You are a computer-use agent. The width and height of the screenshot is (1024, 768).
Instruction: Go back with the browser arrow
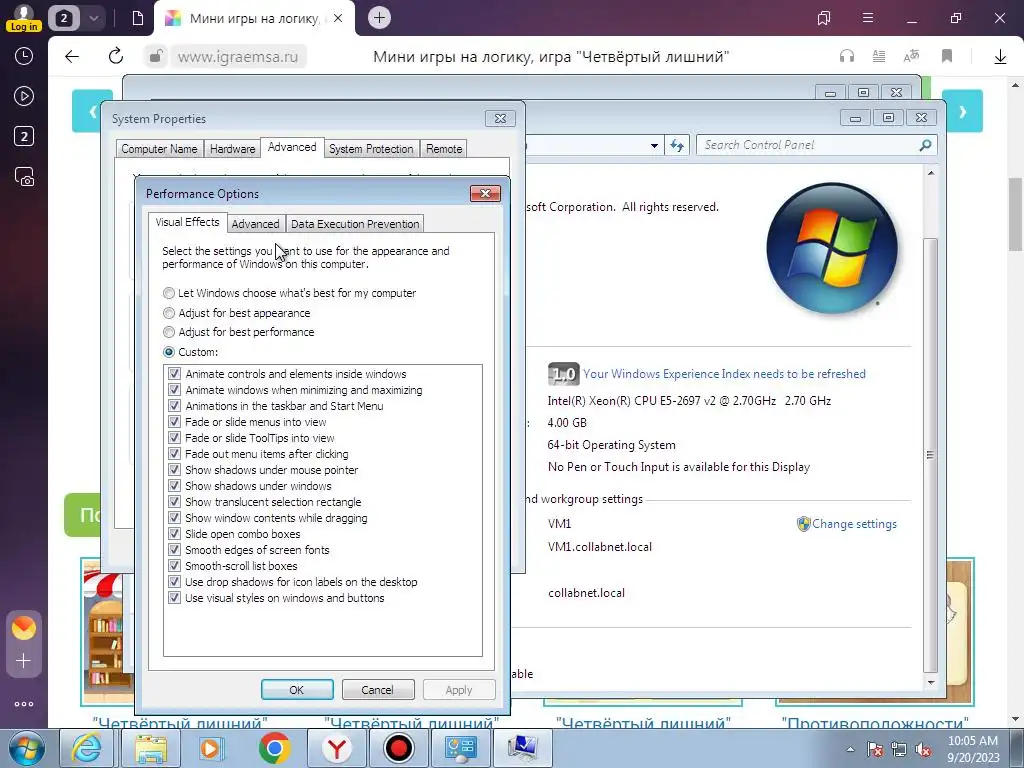point(72,57)
